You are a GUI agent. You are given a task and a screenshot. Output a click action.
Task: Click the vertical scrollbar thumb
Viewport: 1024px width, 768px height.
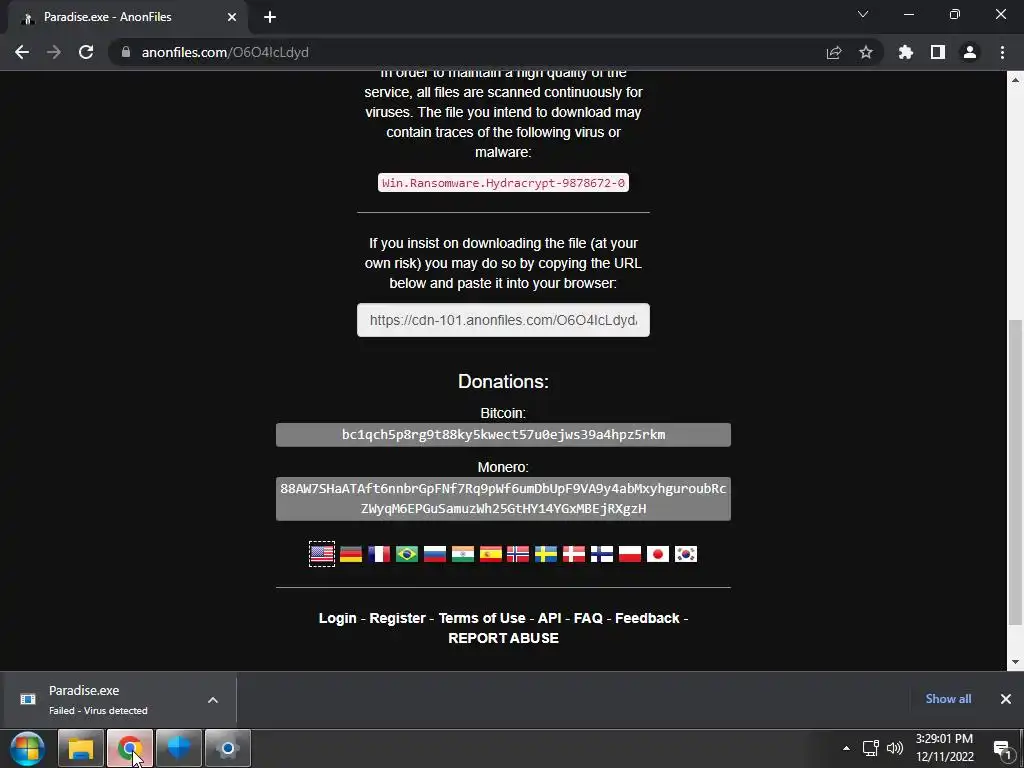(x=1015, y=472)
